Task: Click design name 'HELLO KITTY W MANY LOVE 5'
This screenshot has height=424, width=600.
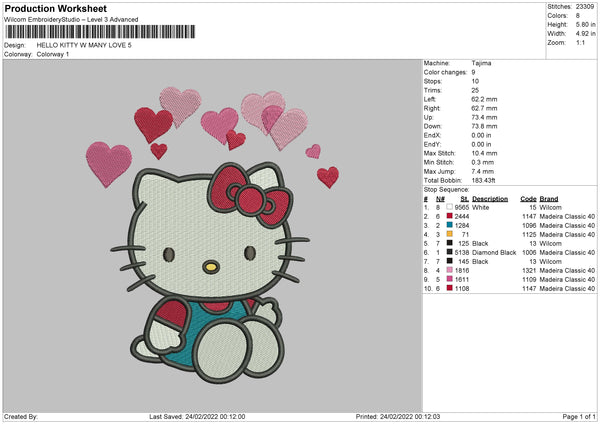Action: (x=84, y=45)
